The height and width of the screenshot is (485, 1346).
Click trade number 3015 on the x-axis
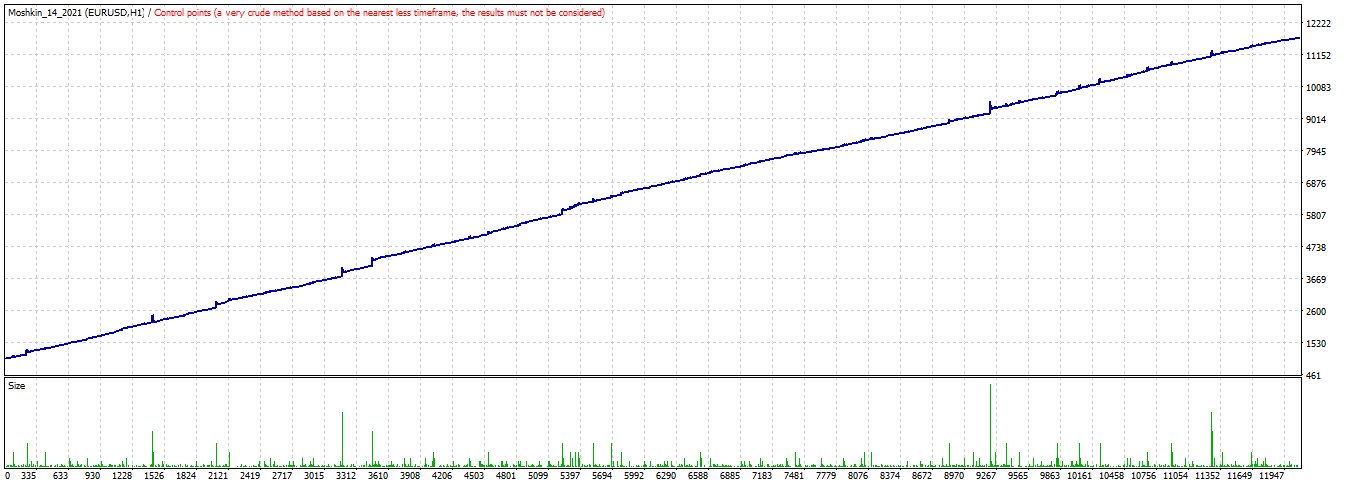pos(314,477)
